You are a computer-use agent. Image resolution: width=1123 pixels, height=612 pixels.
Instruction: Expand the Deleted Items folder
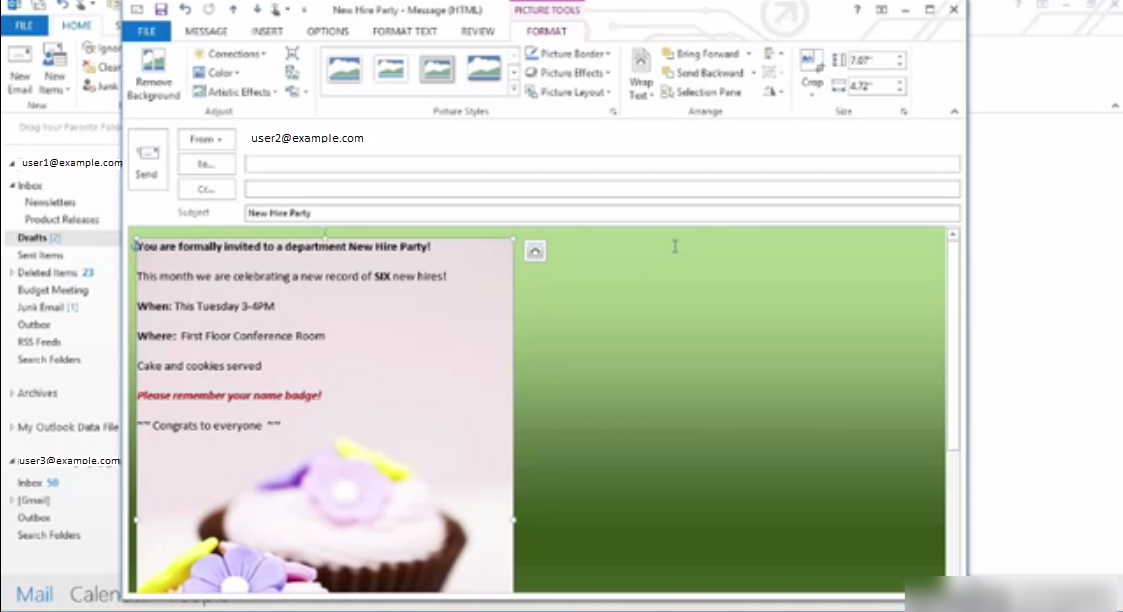tap(11, 273)
